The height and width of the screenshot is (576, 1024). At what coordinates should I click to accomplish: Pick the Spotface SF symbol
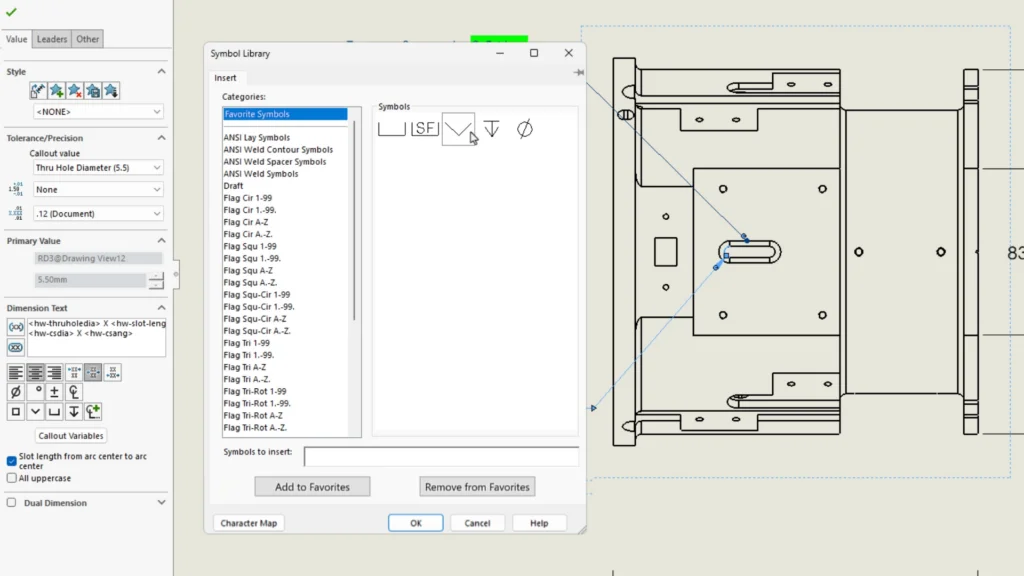click(425, 128)
